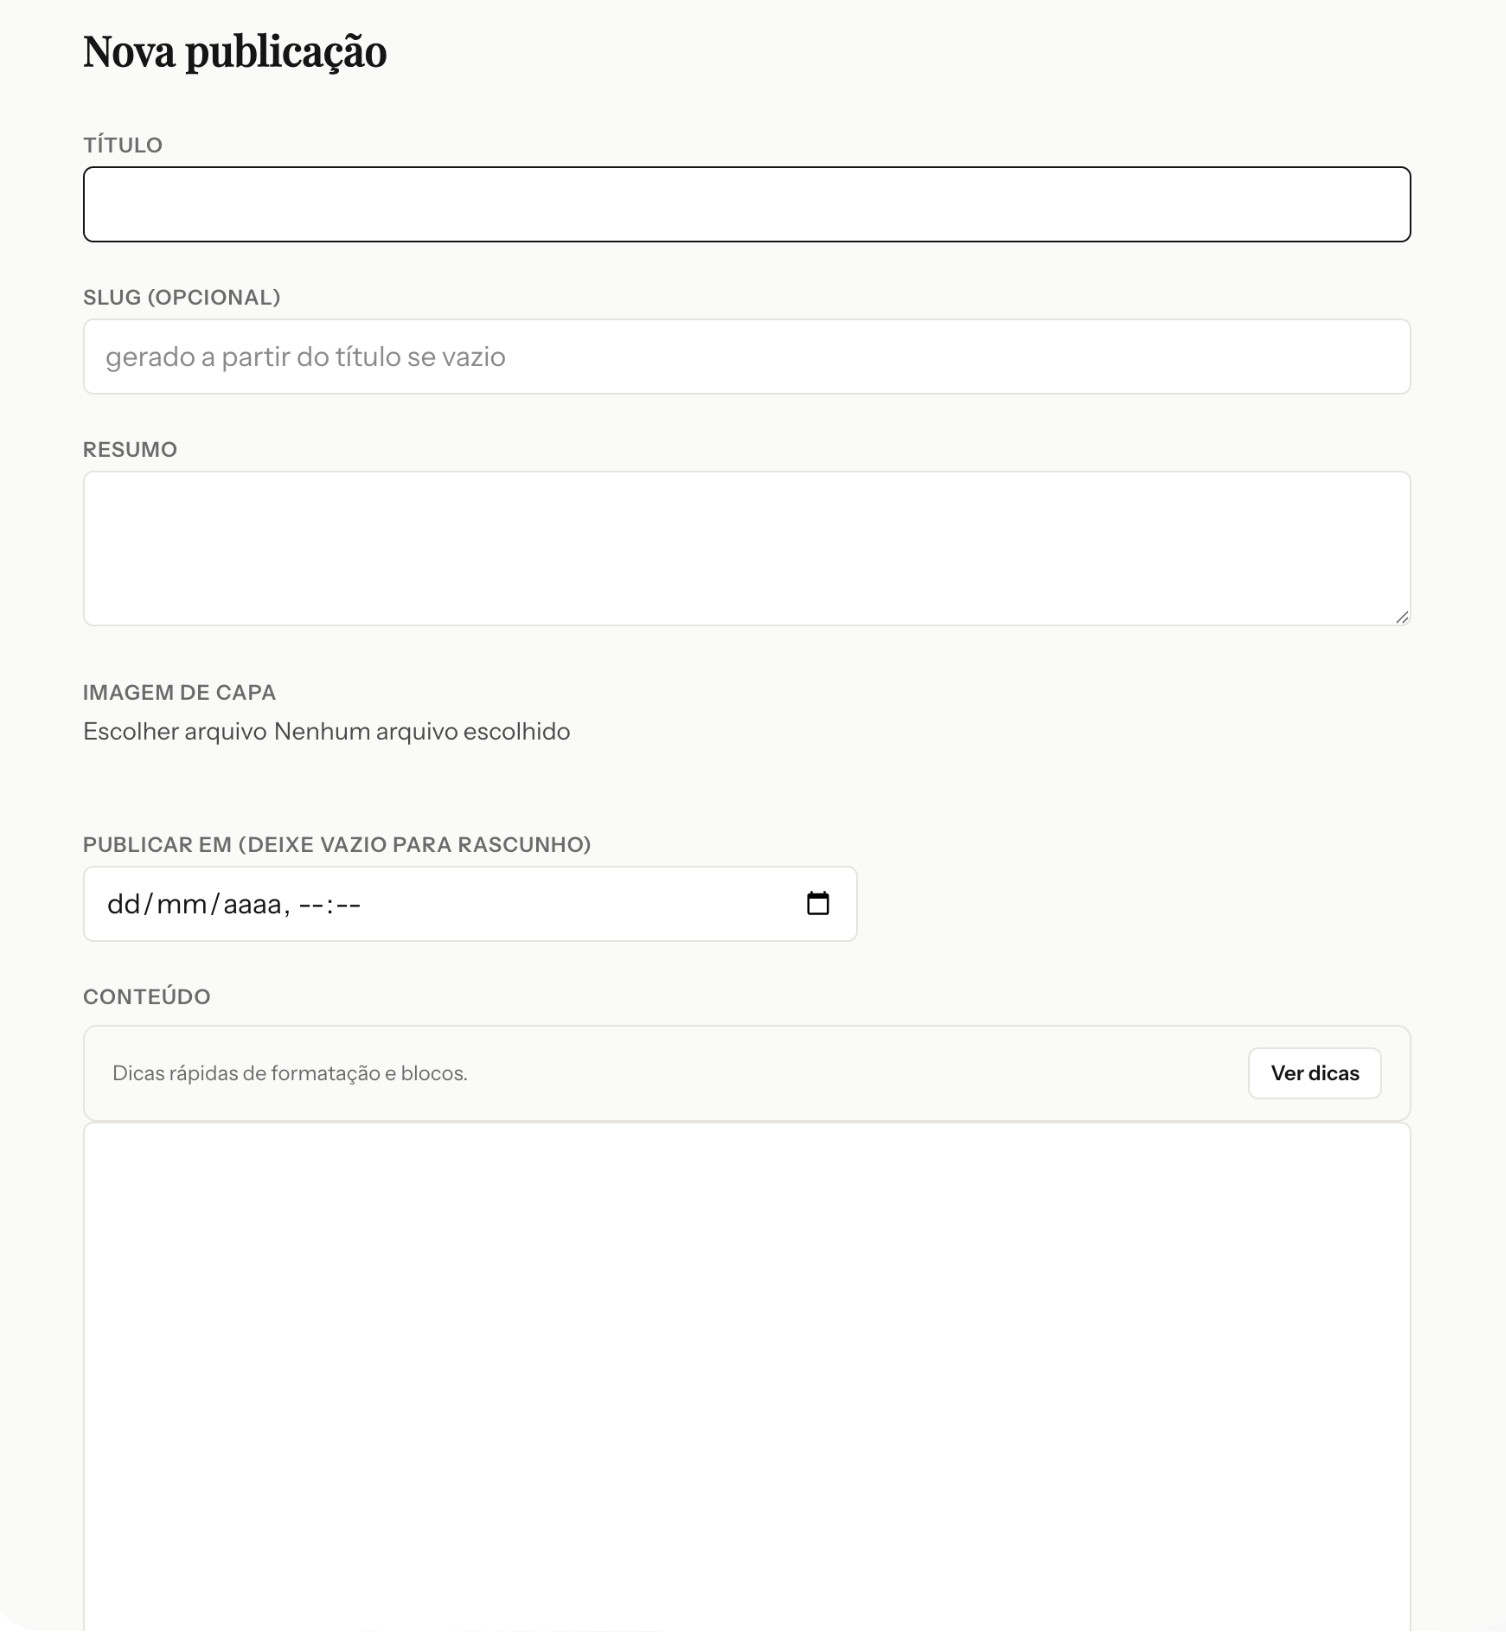This screenshot has height=1632, width=1506.
Task: Select the day (dd) segment of date
Action: pyautogui.click(x=124, y=905)
